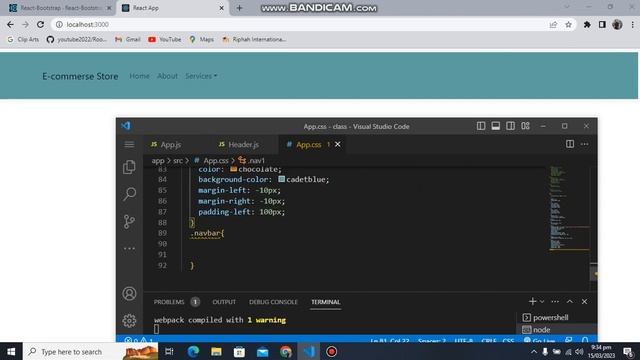This screenshot has width=640, height=360.
Task: Open Chrome extensions puzzle icon
Action: click(x=587, y=24)
